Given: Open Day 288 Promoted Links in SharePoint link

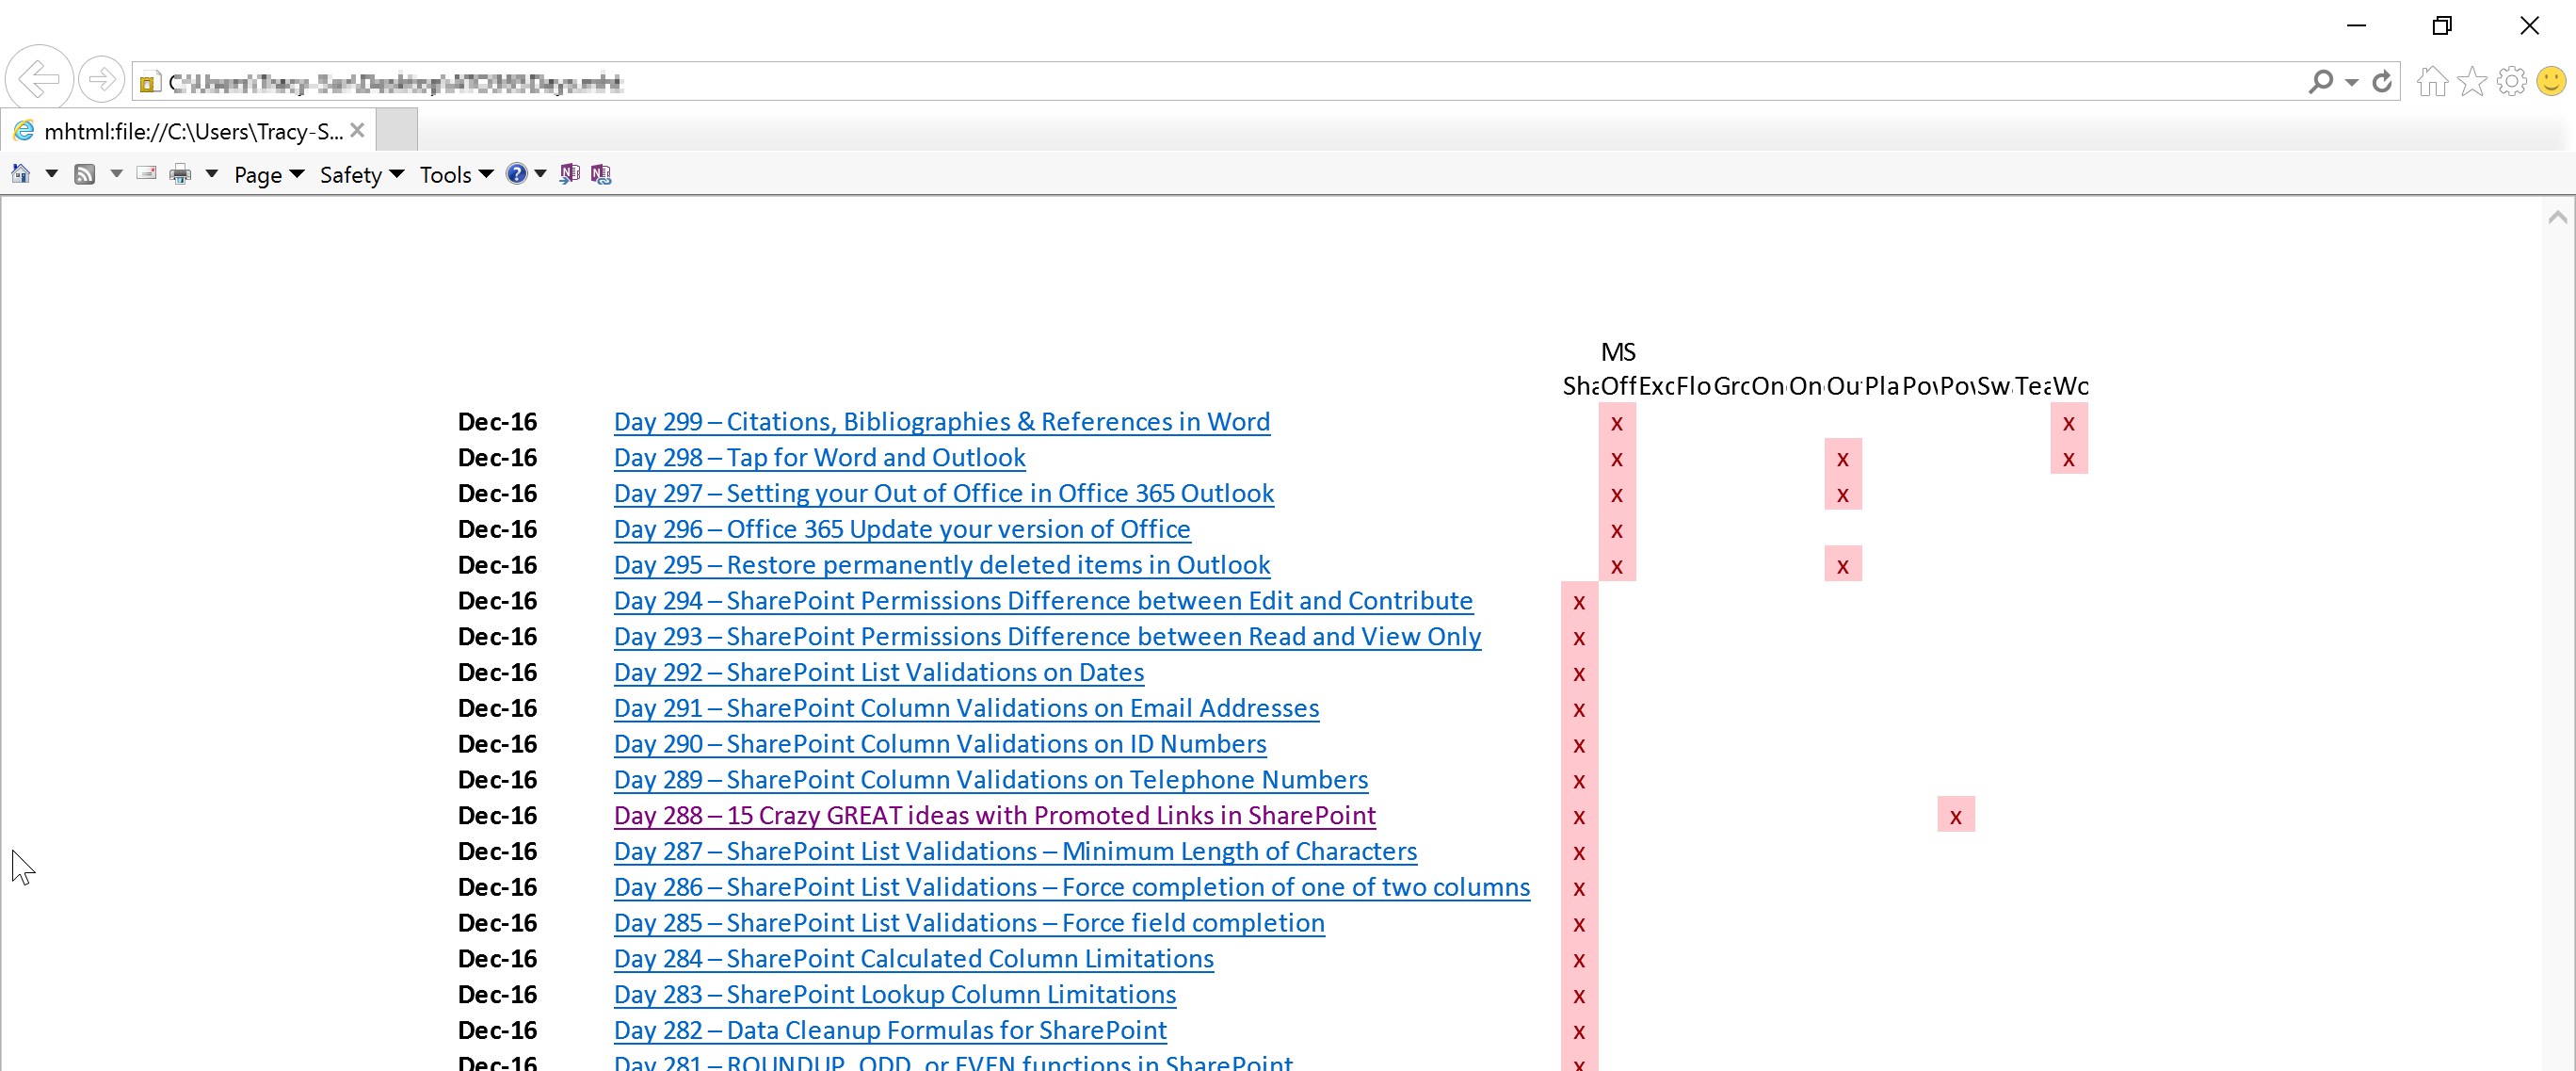Looking at the screenshot, I should (x=994, y=816).
